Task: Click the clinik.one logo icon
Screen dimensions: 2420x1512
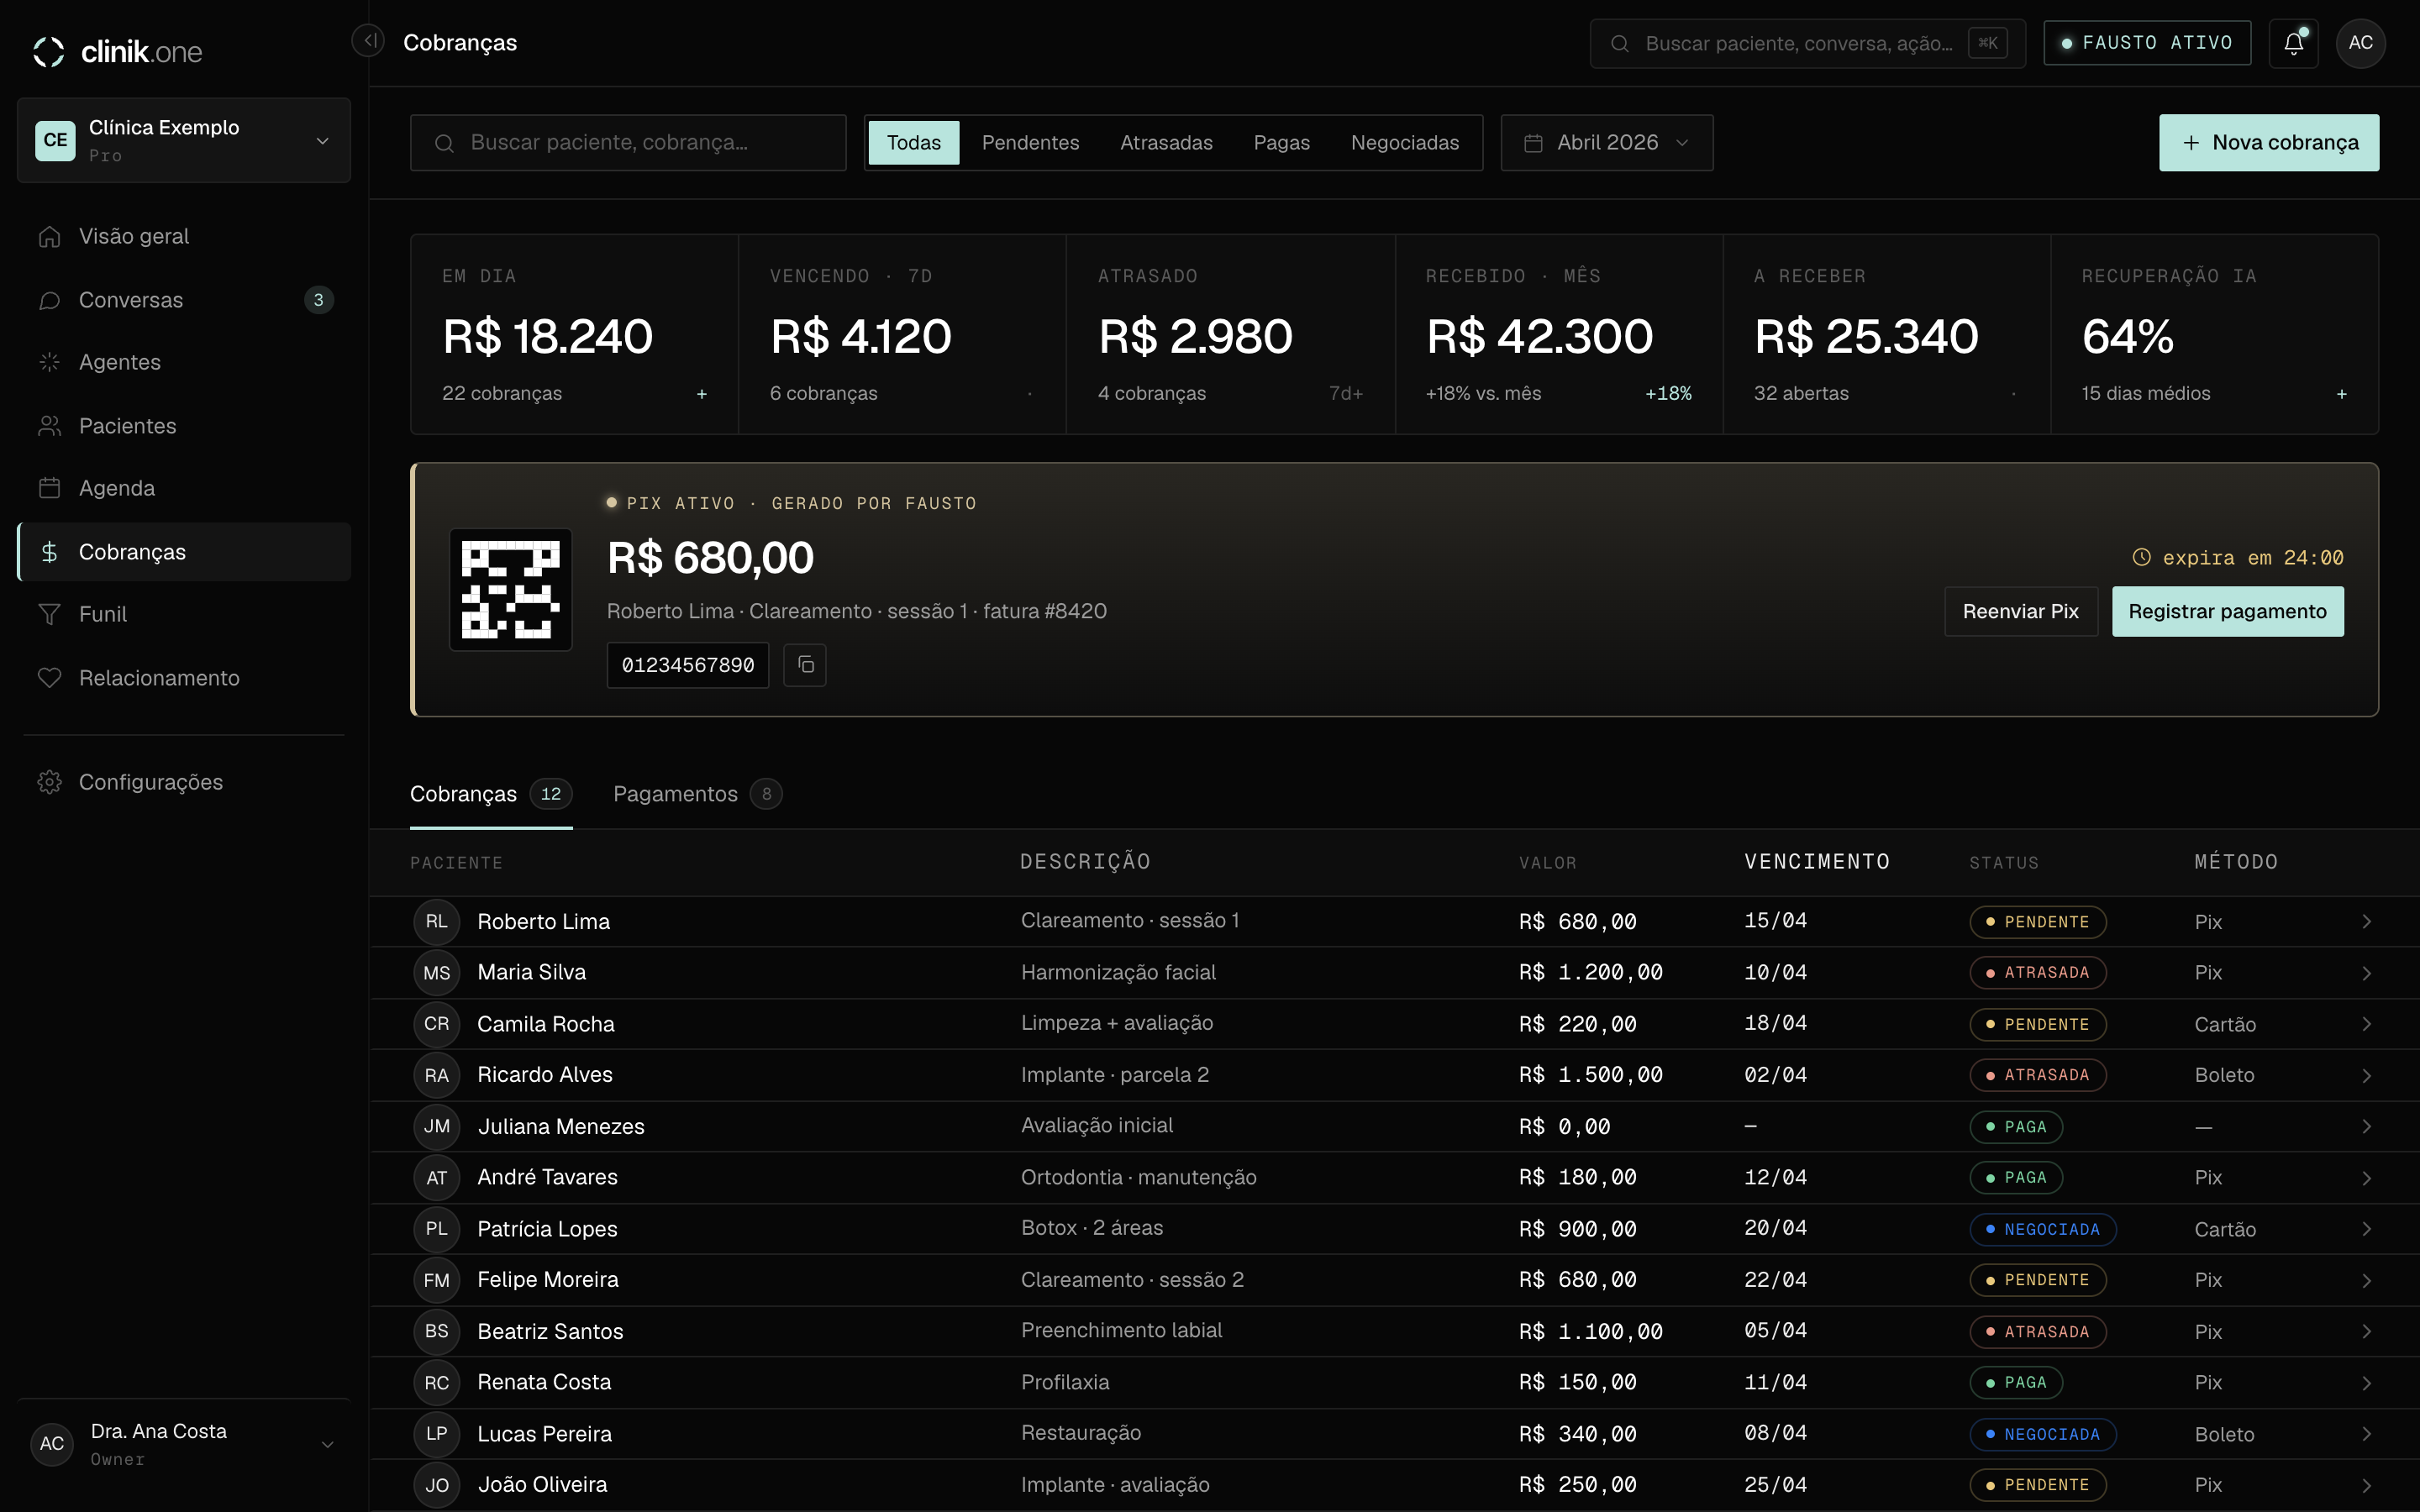Action: pos(49,51)
